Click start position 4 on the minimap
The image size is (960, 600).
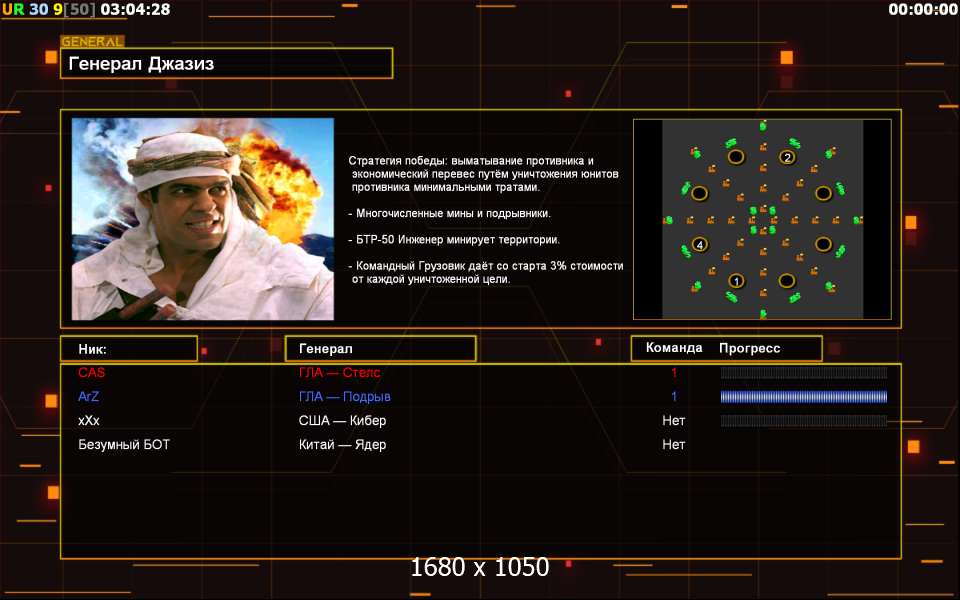click(700, 245)
